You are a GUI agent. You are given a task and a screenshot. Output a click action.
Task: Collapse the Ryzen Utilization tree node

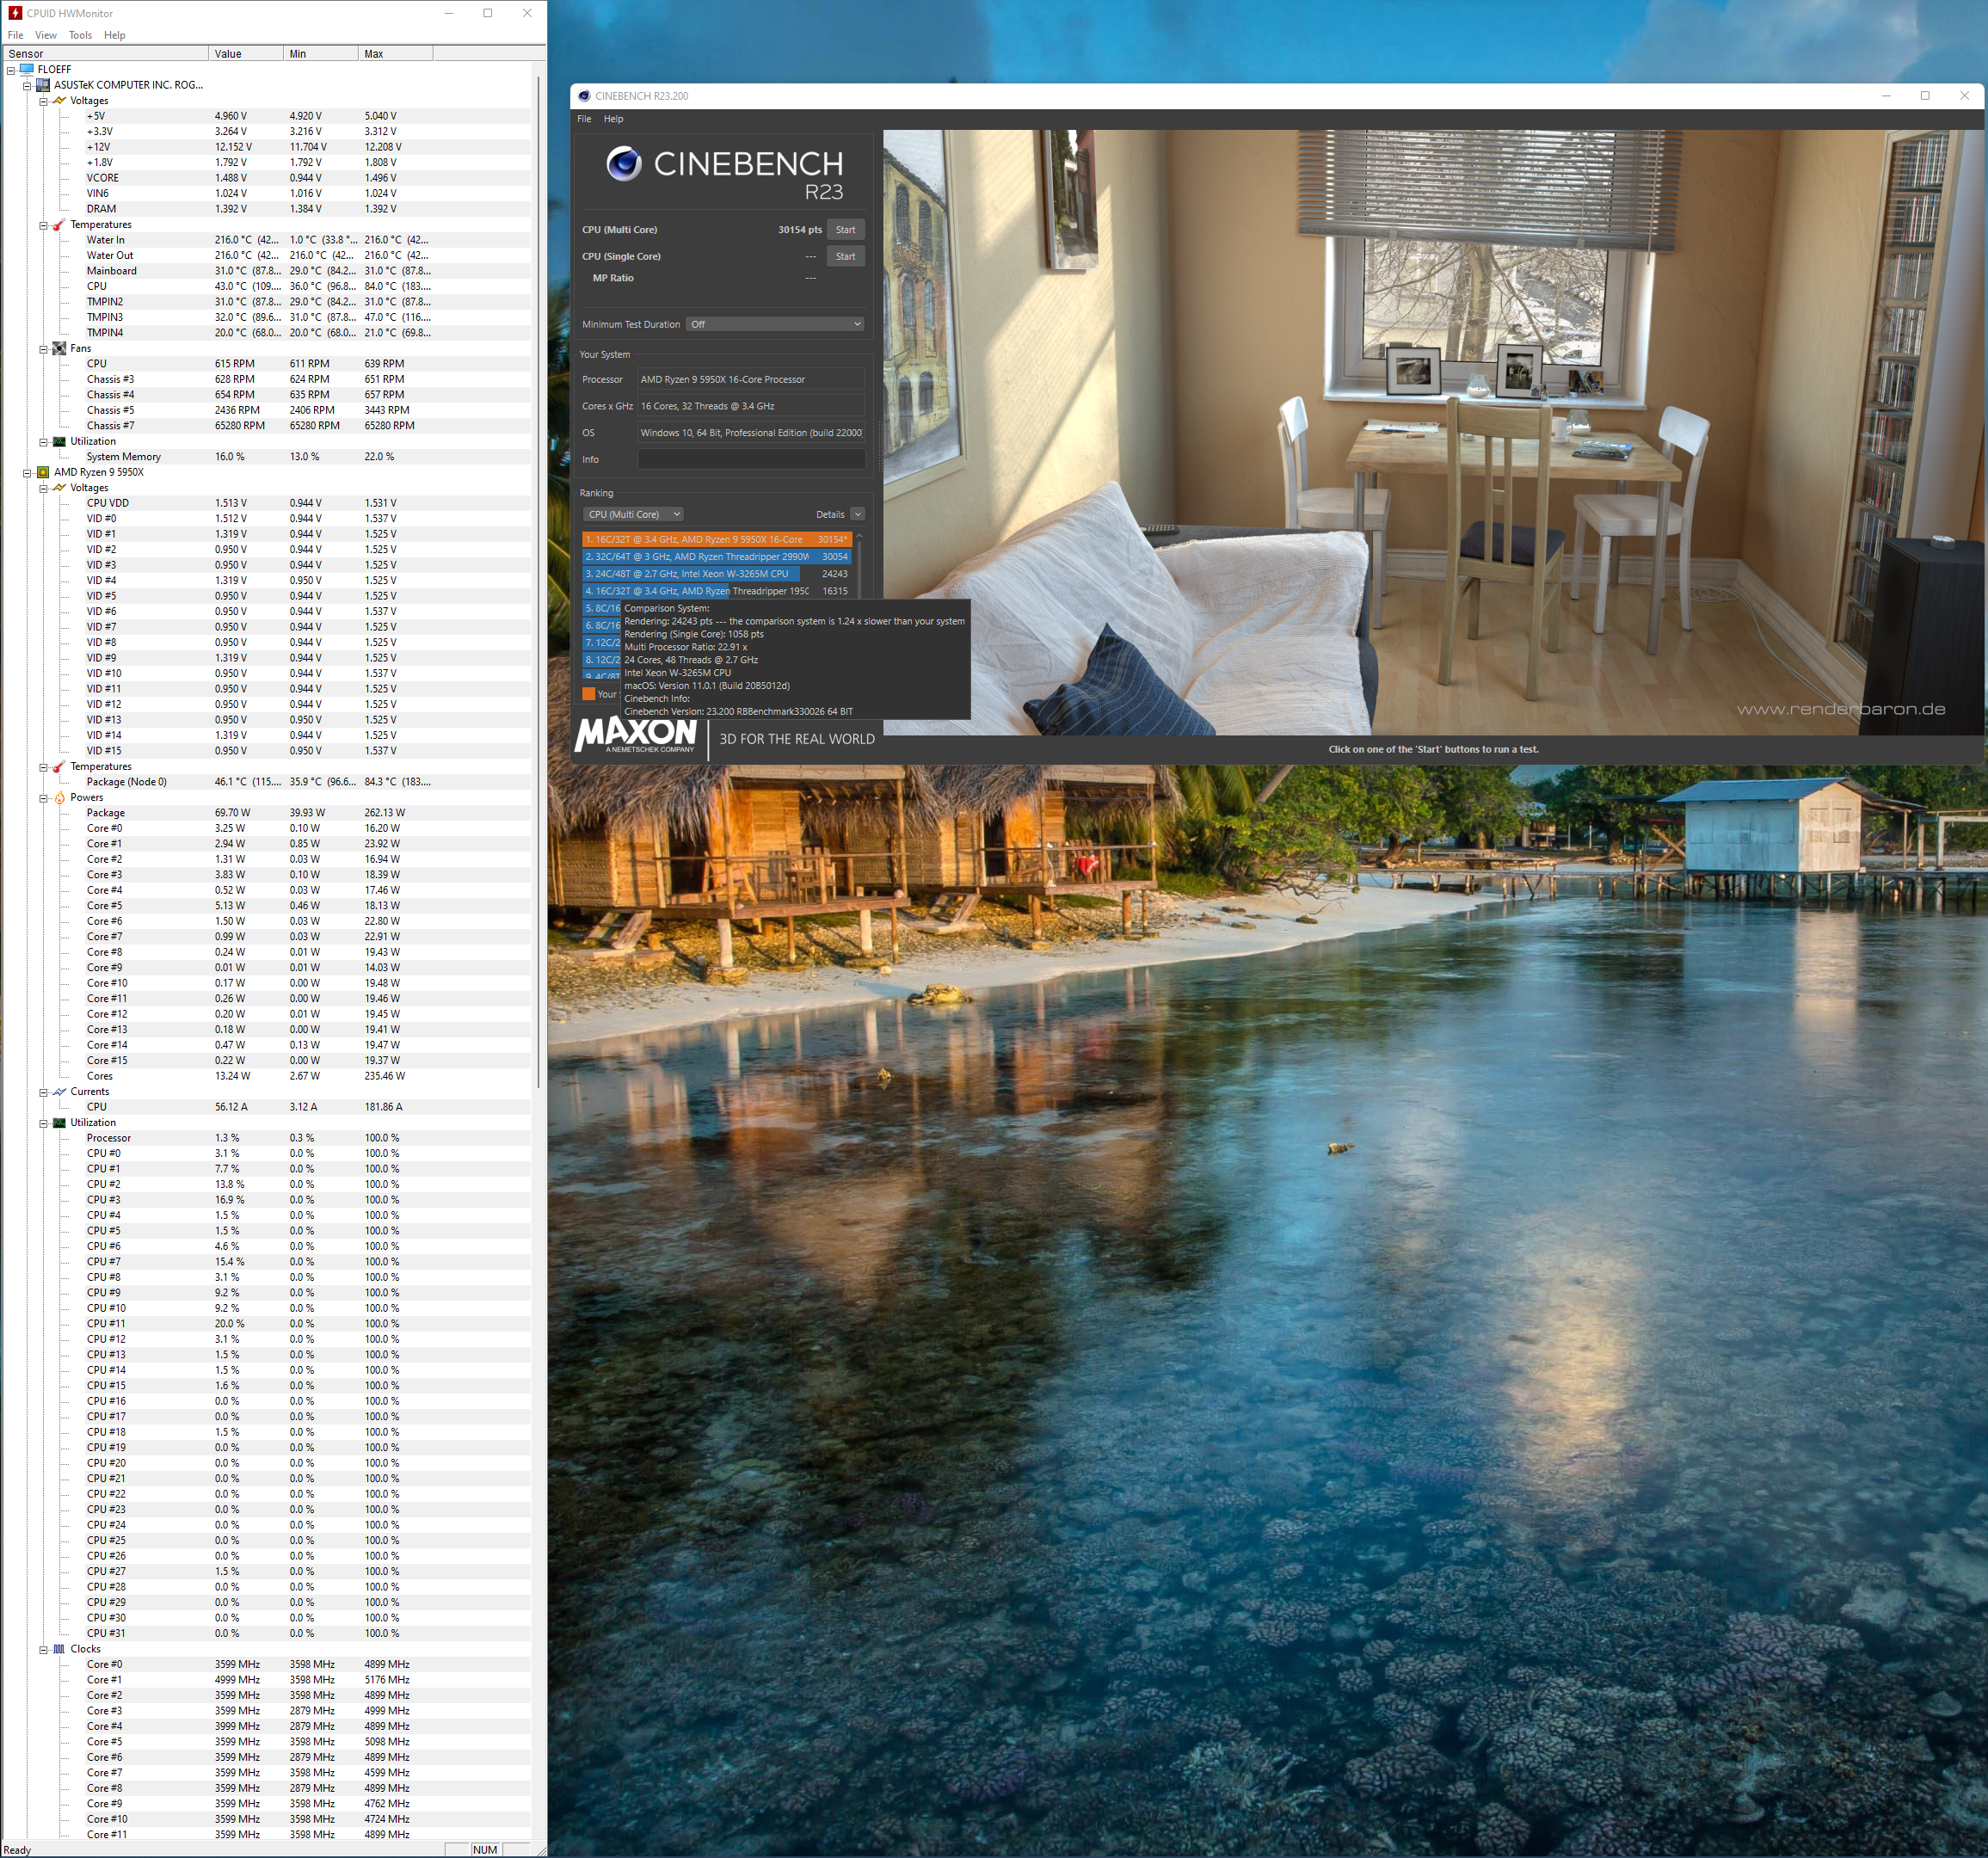(43, 1123)
